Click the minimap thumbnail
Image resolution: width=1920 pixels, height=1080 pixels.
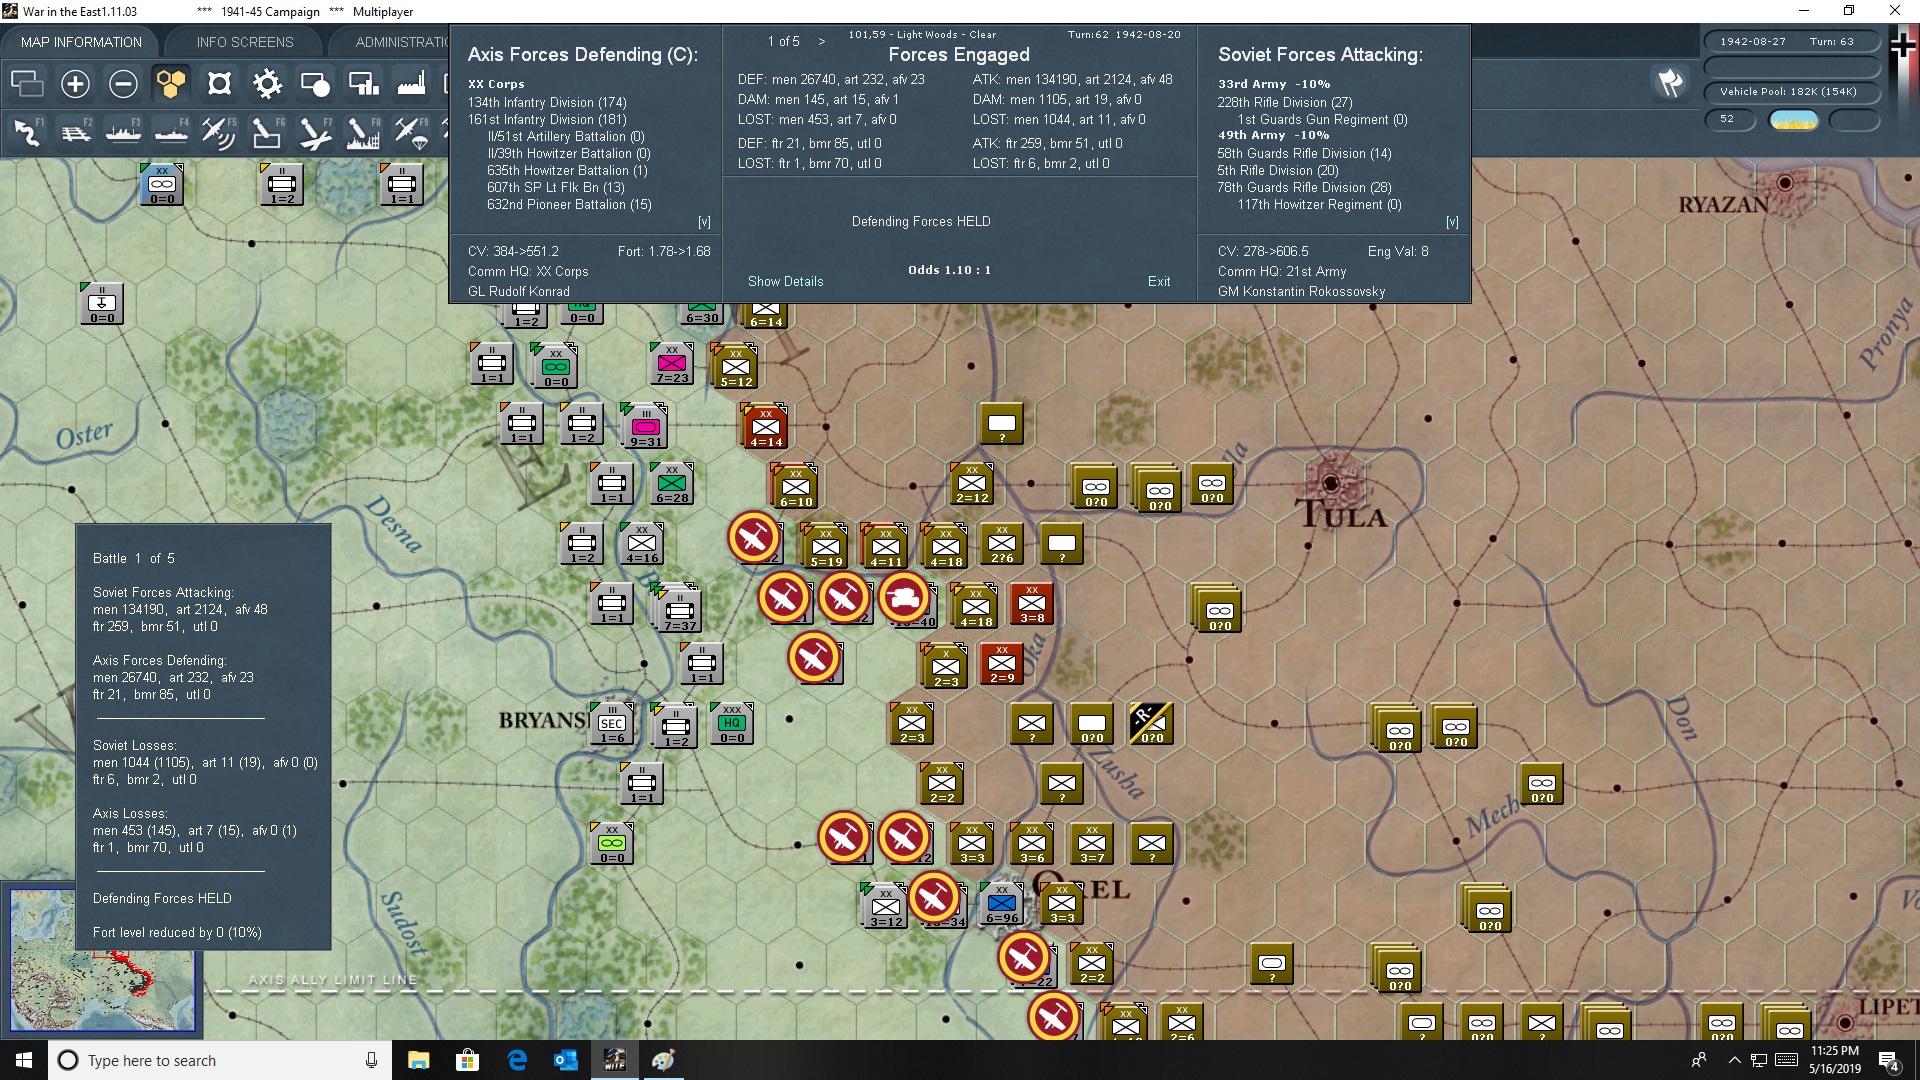[103, 961]
